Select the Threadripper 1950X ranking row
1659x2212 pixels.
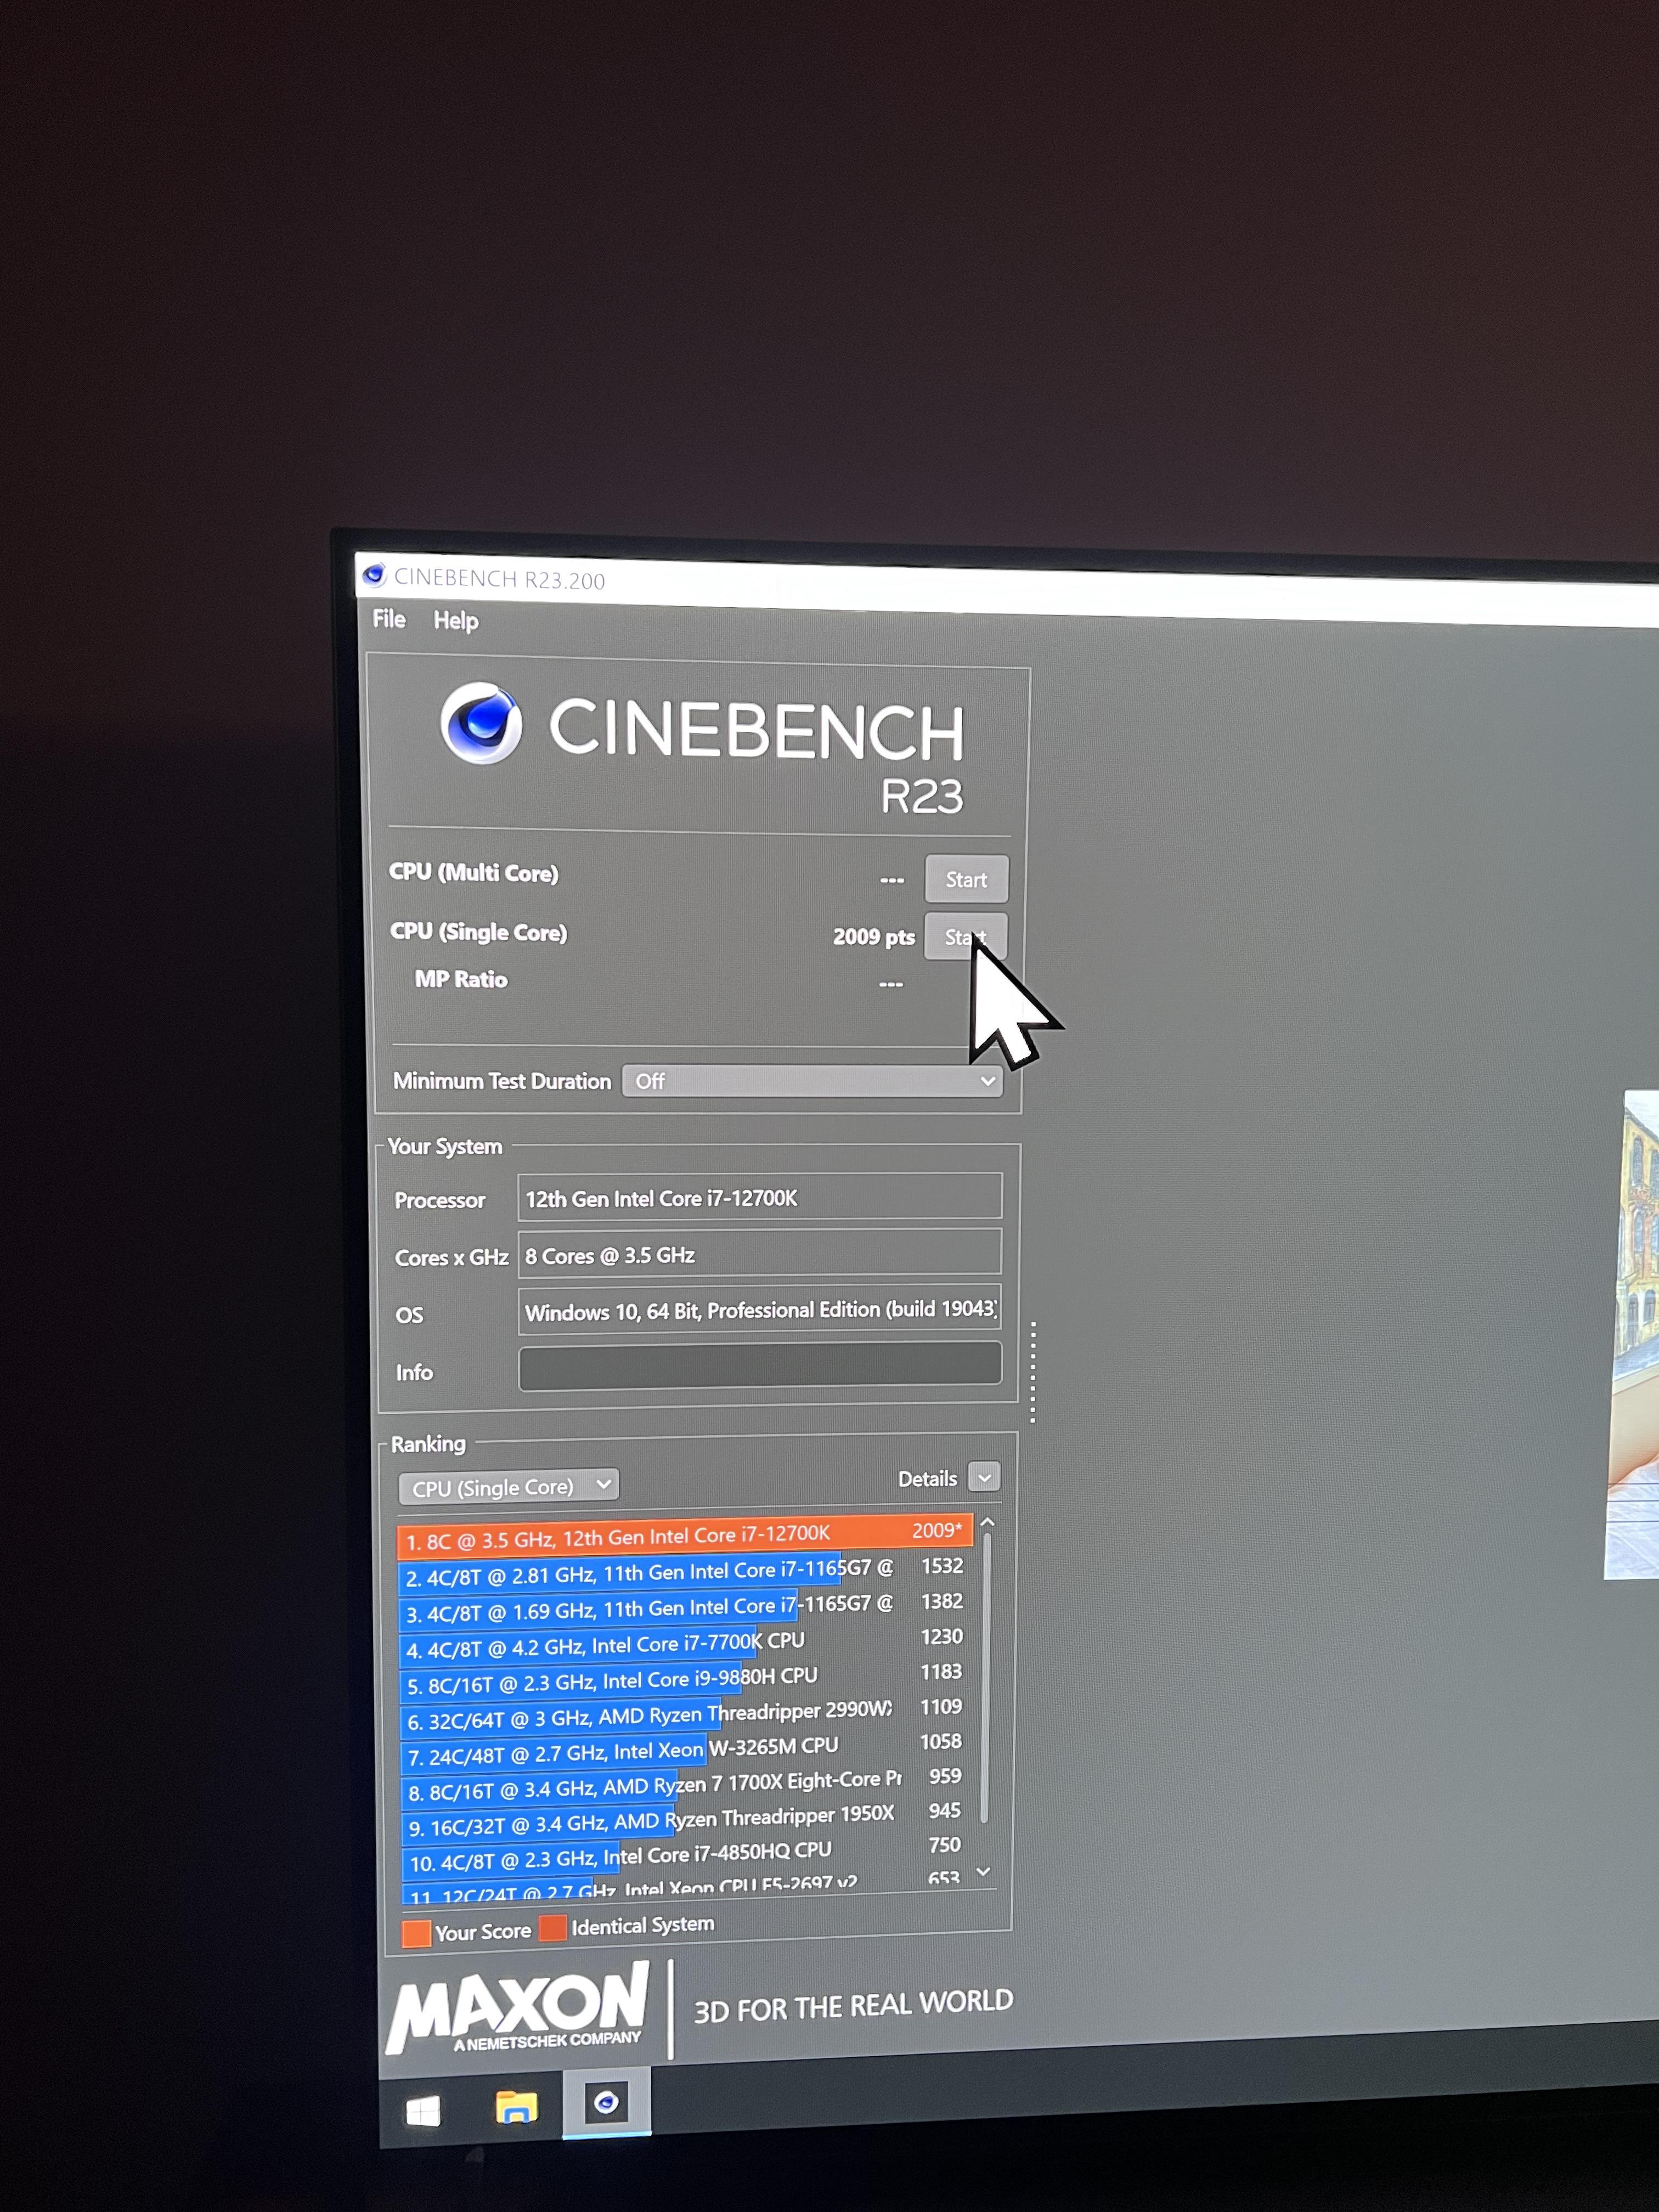[685, 1819]
